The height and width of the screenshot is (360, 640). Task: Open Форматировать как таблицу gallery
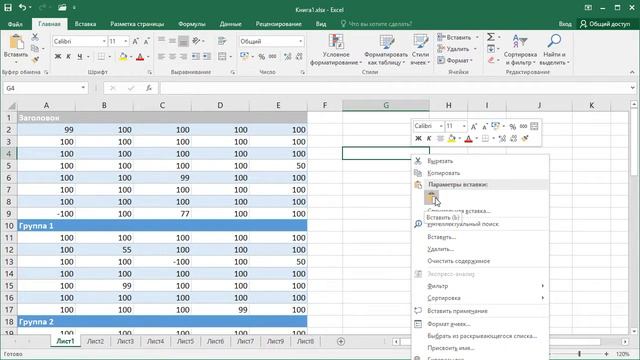pos(386,50)
